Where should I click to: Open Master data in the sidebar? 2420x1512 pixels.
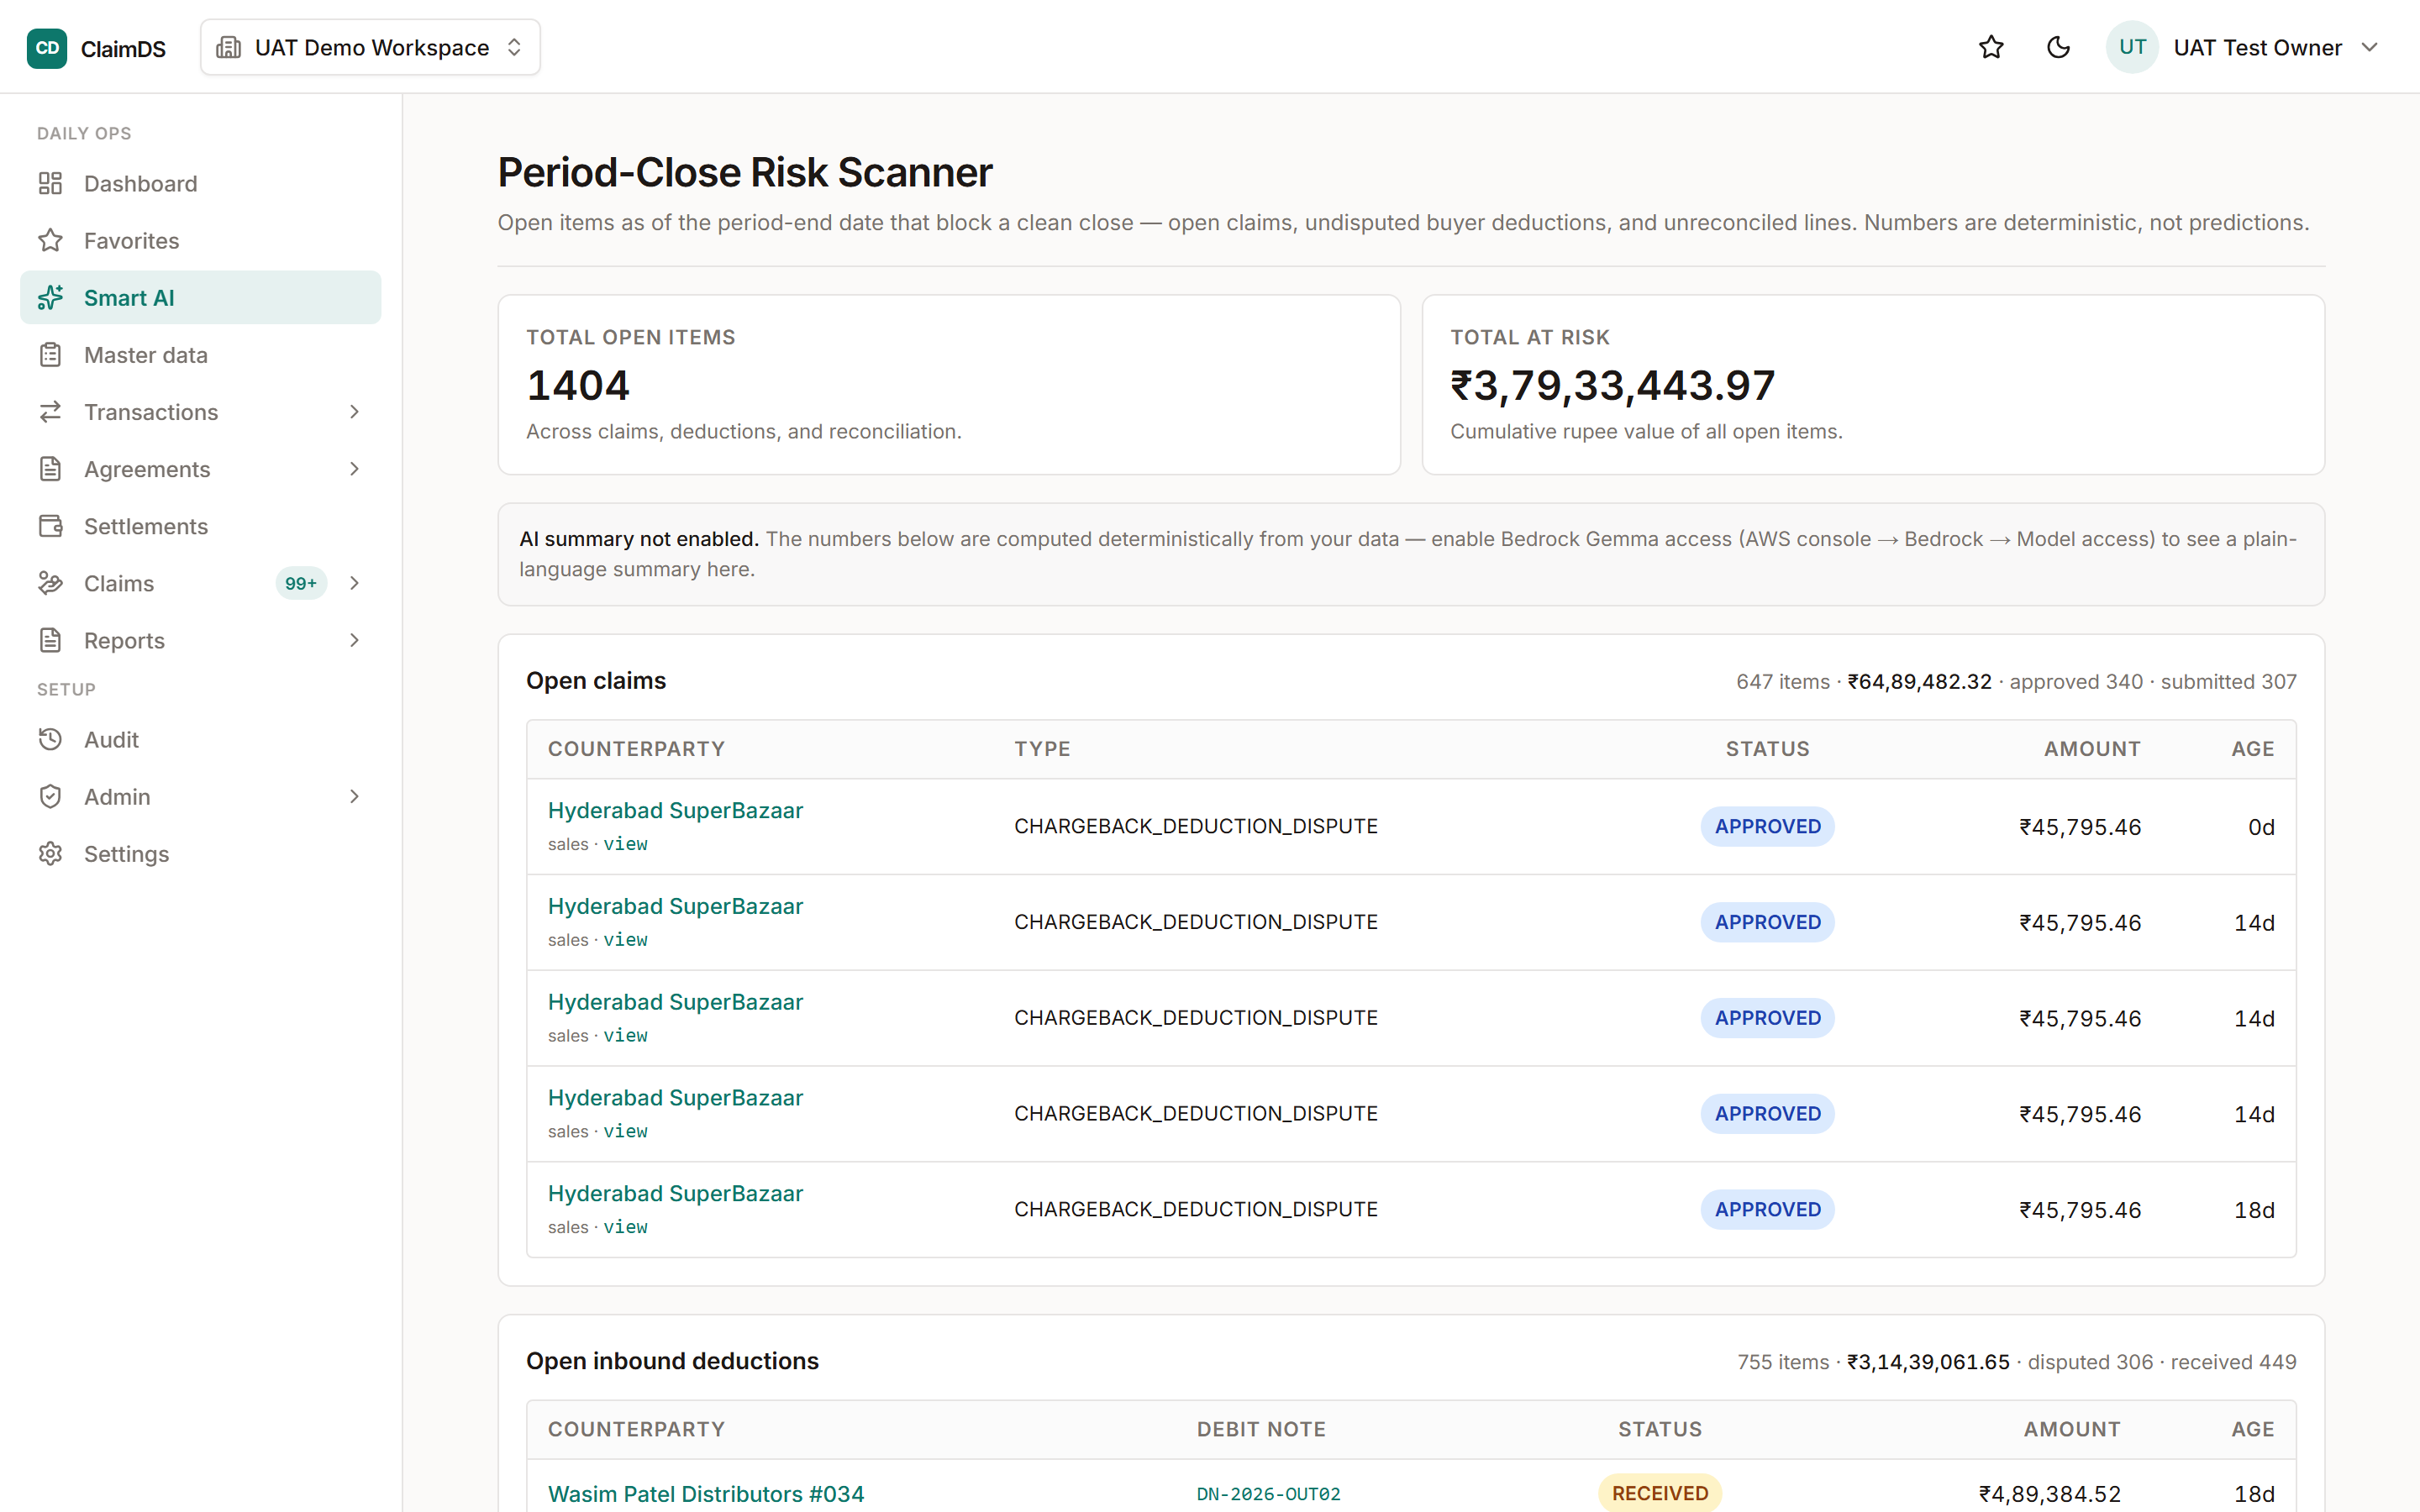click(200, 354)
